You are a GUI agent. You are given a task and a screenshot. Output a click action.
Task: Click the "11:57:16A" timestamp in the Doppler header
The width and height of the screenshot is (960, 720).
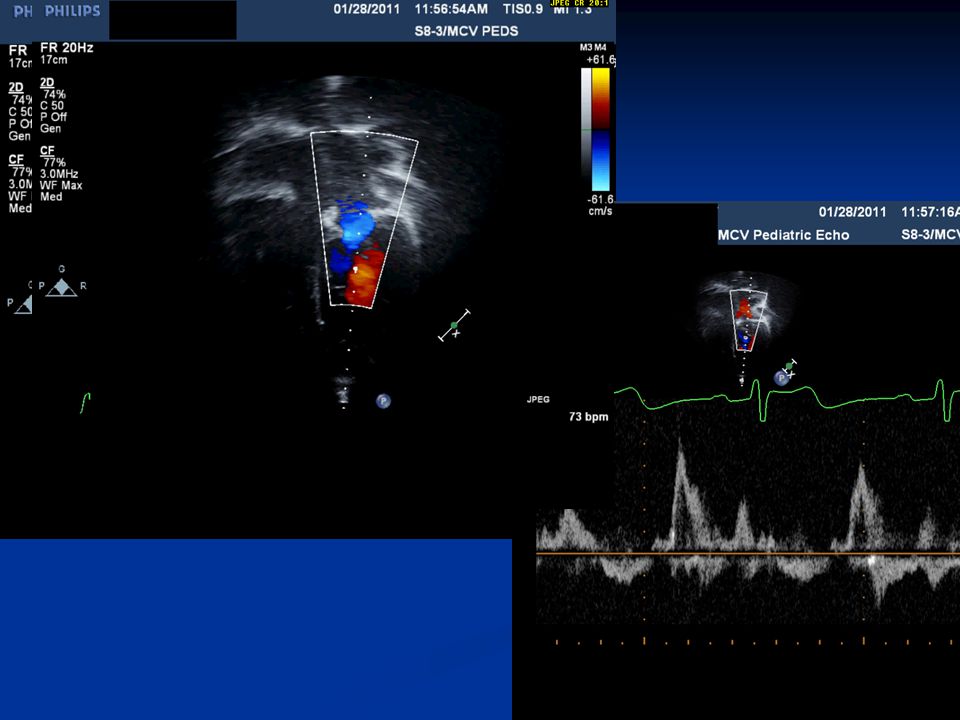tap(930, 212)
